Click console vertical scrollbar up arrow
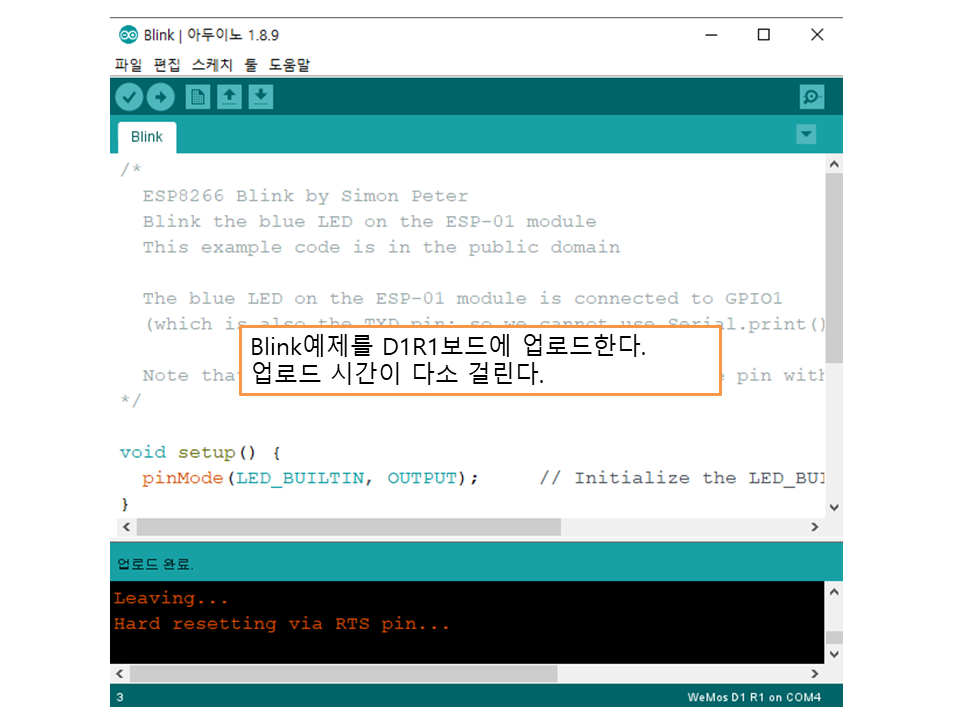The height and width of the screenshot is (720, 960). [834, 592]
